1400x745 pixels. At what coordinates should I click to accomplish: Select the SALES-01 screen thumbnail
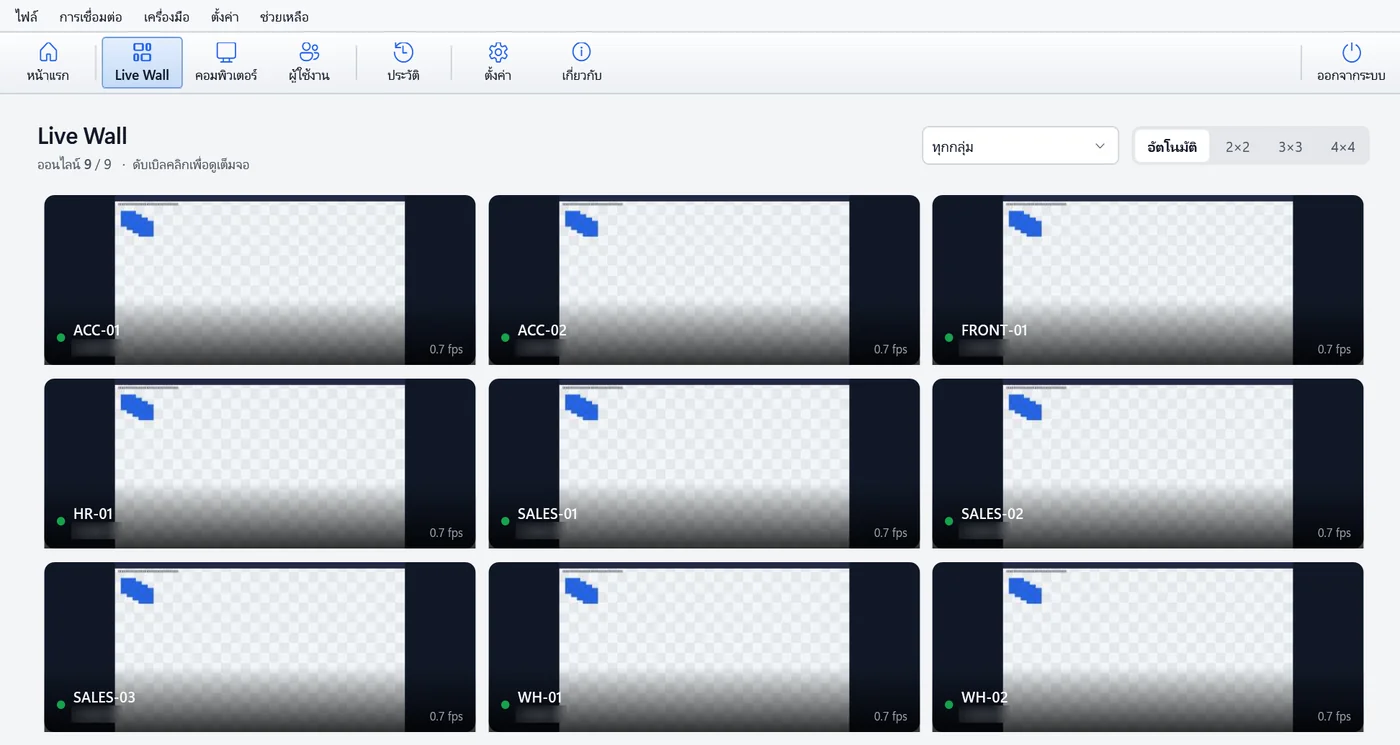(704, 463)
